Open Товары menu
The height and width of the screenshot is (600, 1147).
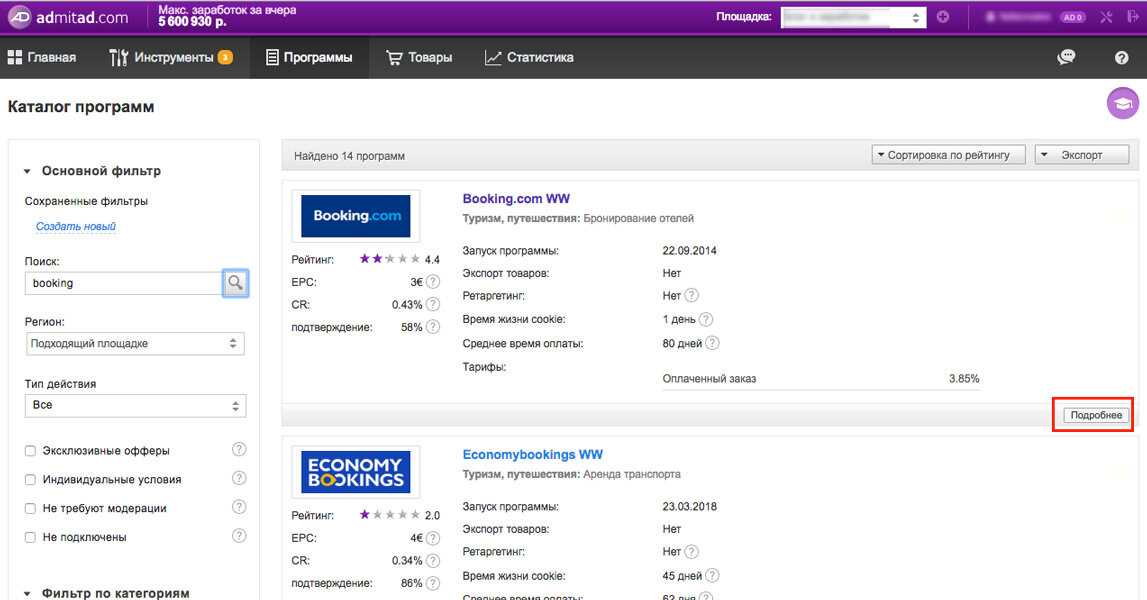pyautogui.click(x=419, y=57)
